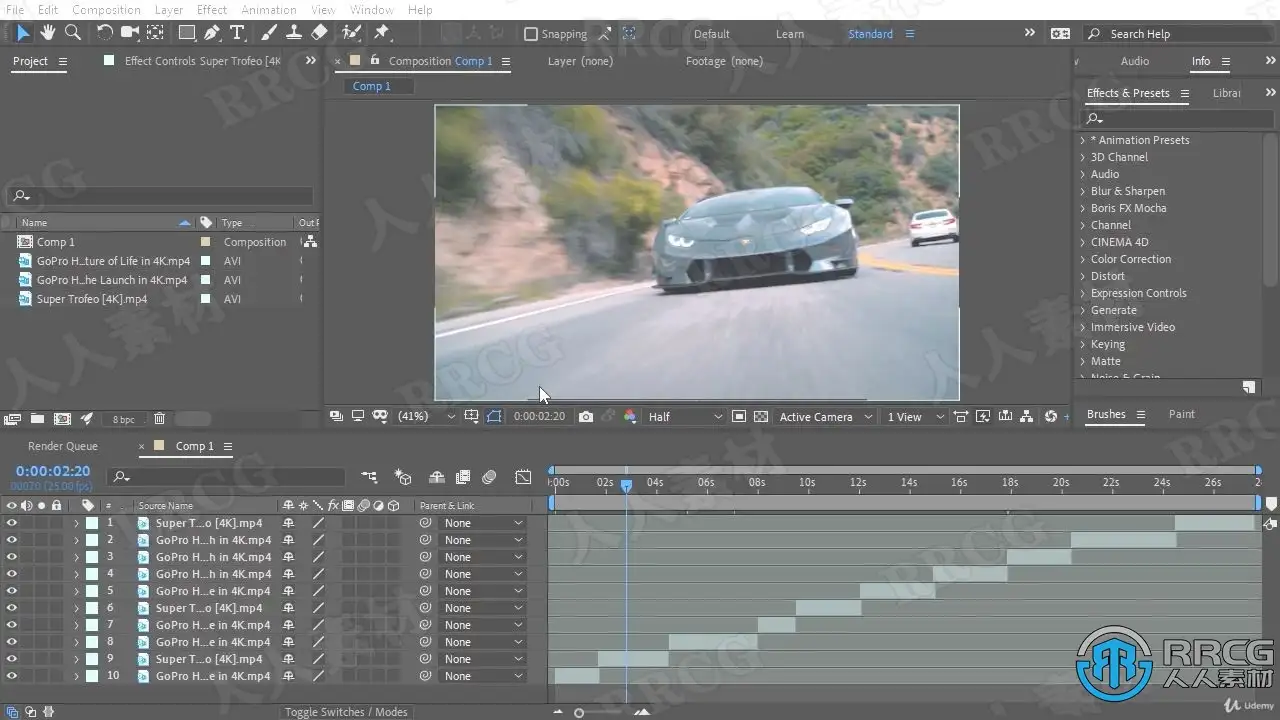Viewport: 1280px width, 720px height.
Task: Delete selected project item with trash icon
Action: [x=159, y=419]
